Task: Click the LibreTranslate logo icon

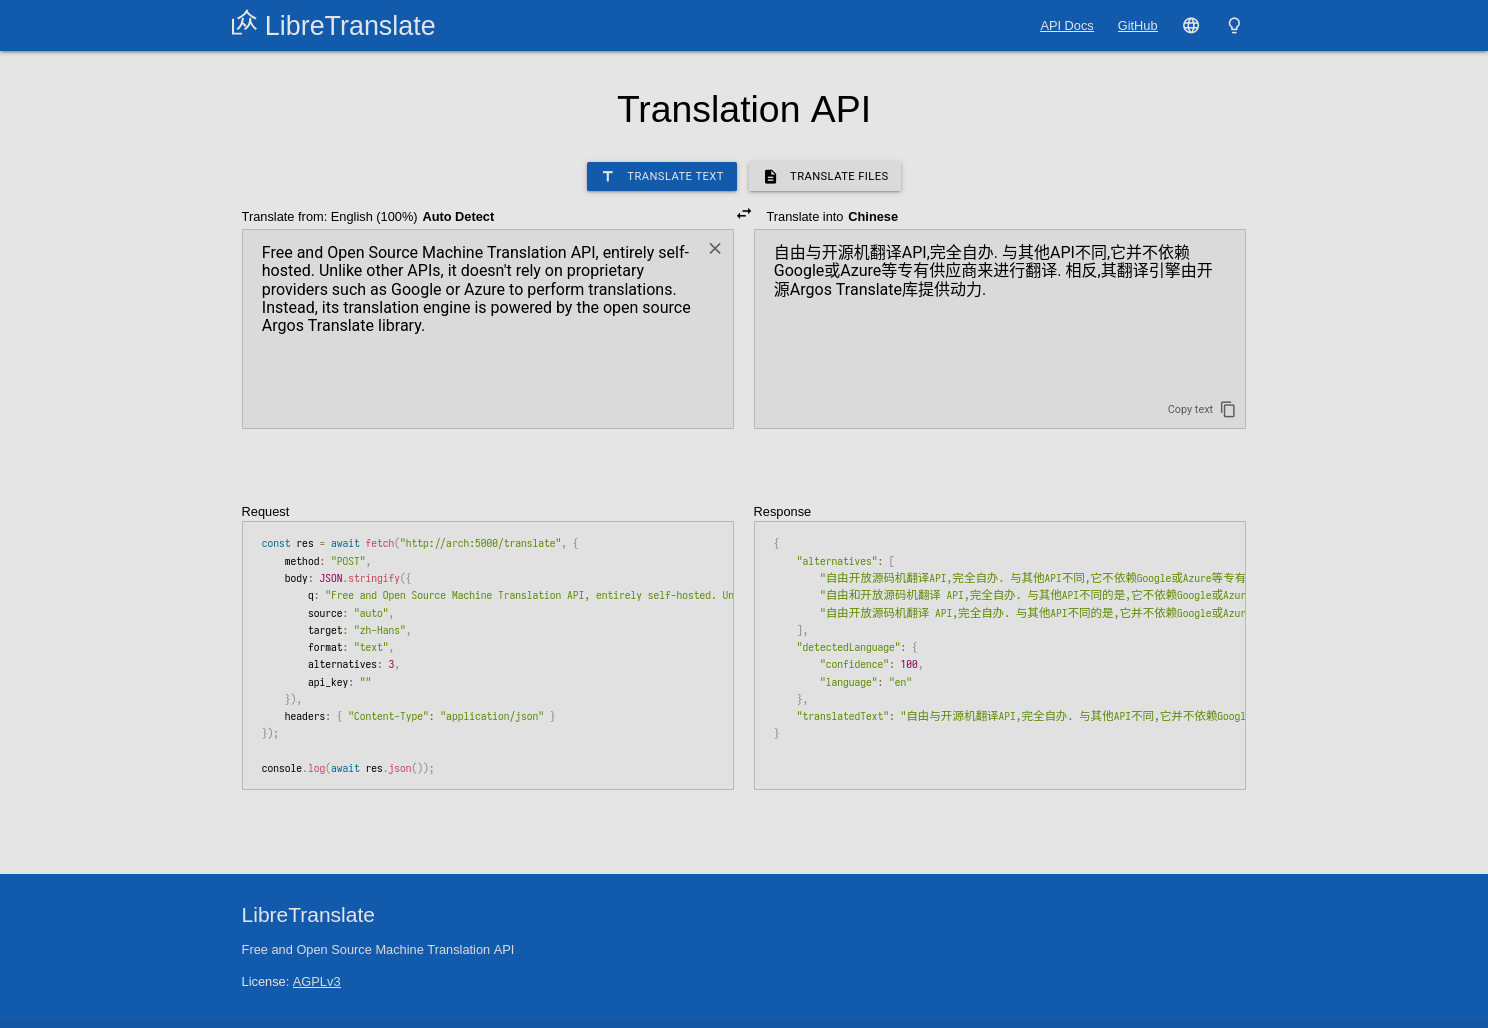Action: (x=244, y=23)
